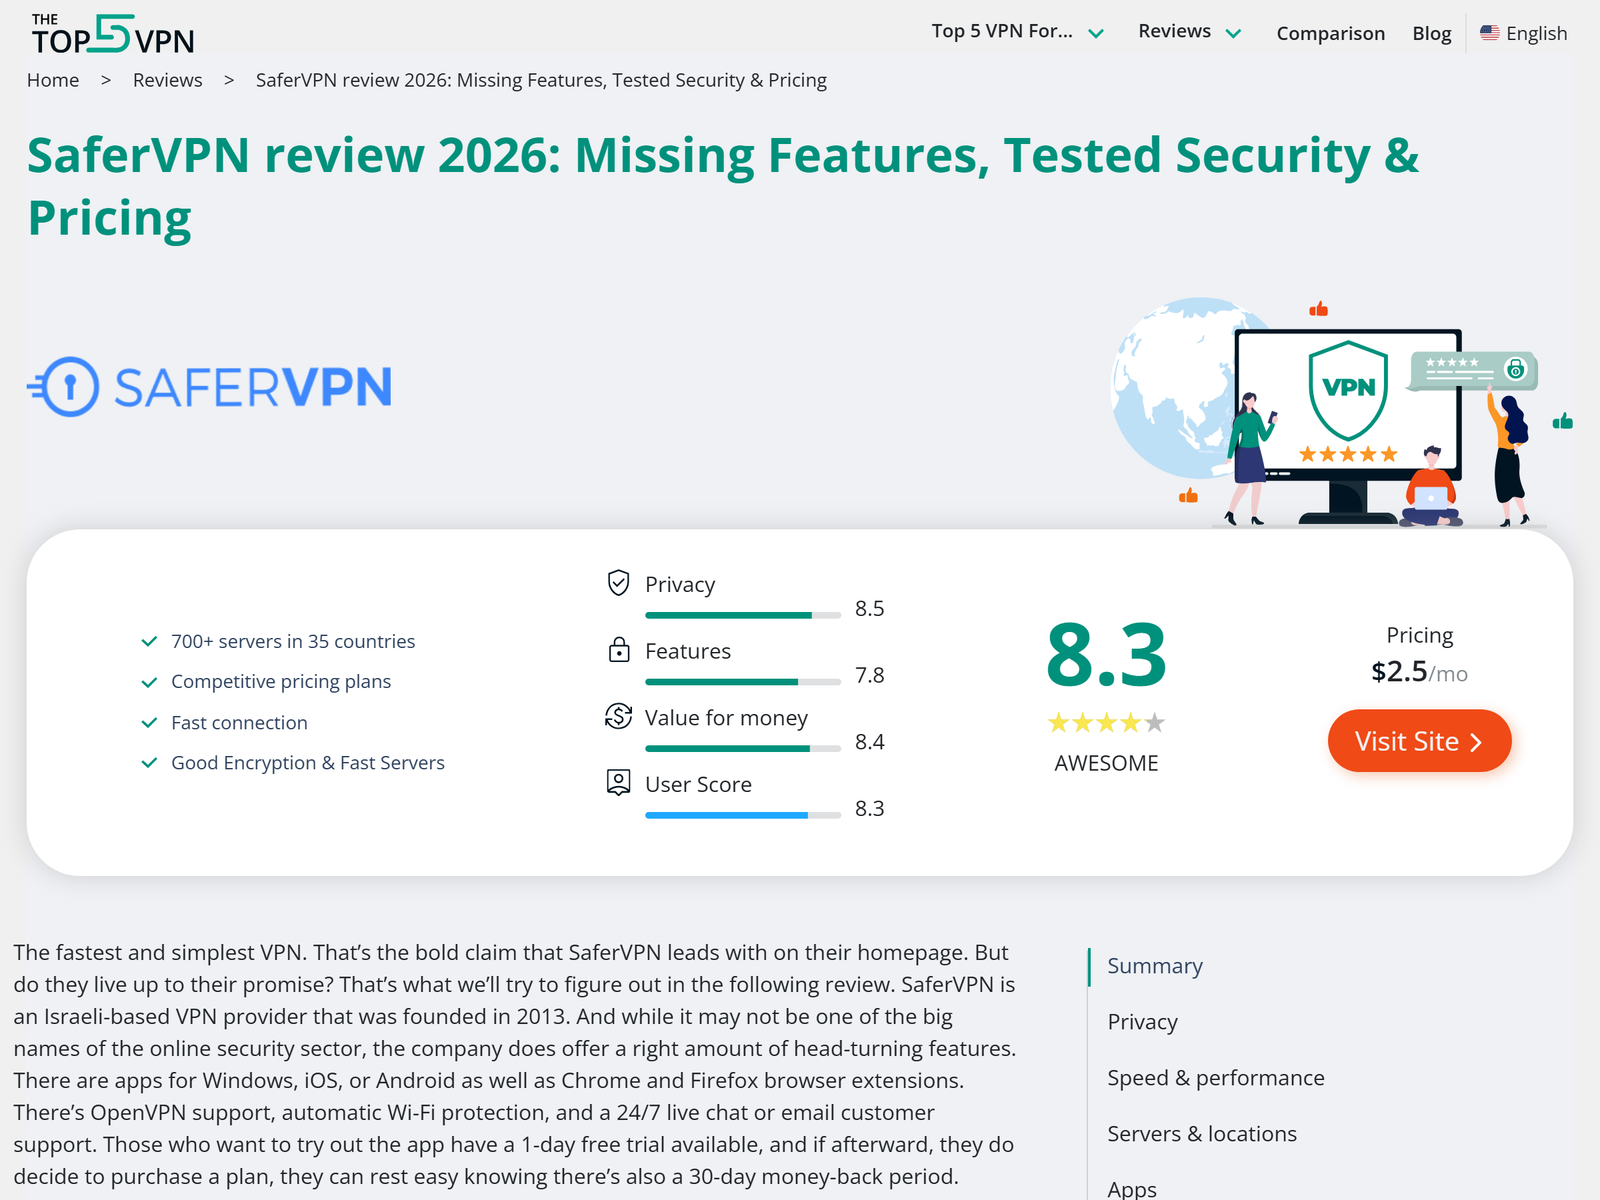
Task: Click the SaferVPN review breadcrumb text
Action: [541, 80]
